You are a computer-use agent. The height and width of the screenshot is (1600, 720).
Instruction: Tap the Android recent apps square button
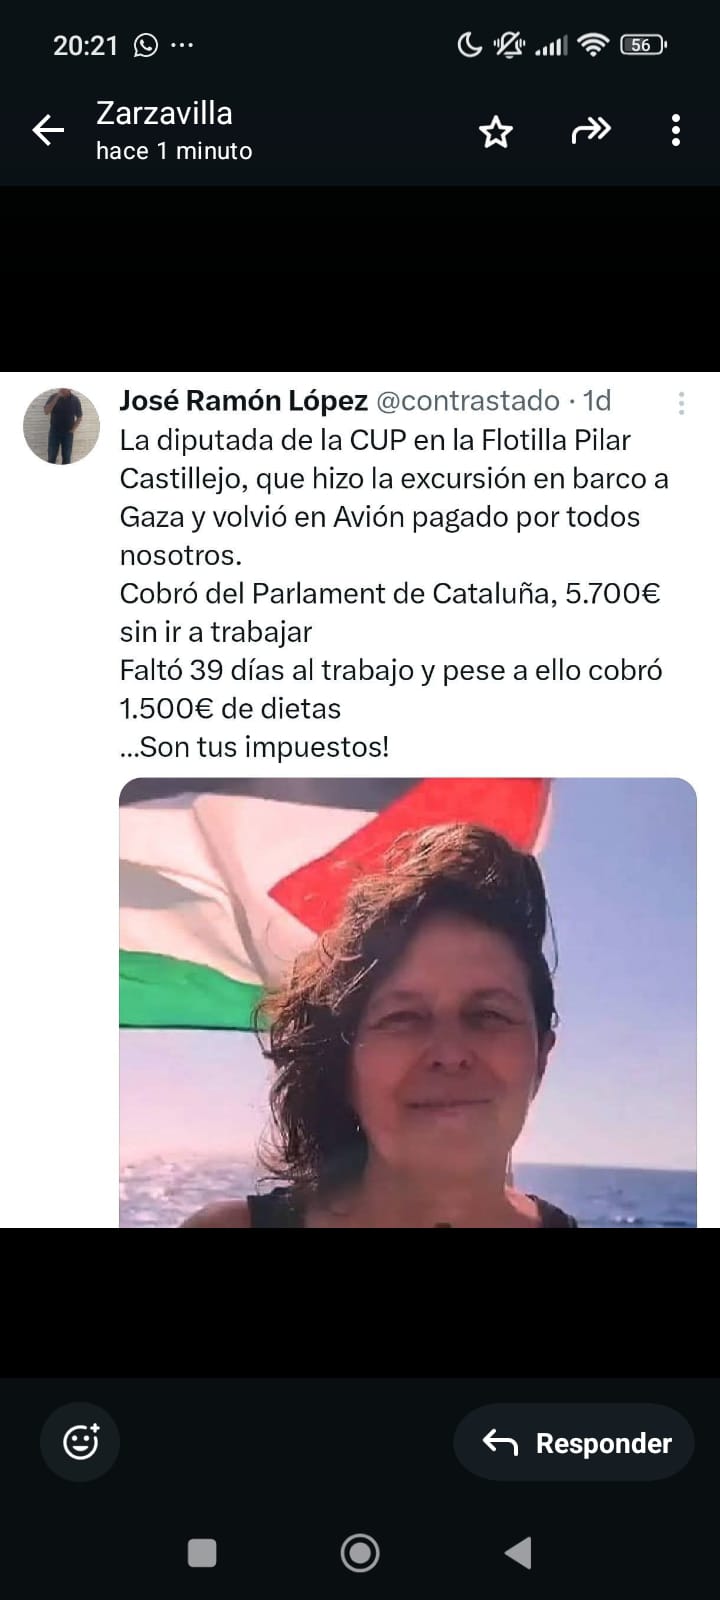point(202,1552)
